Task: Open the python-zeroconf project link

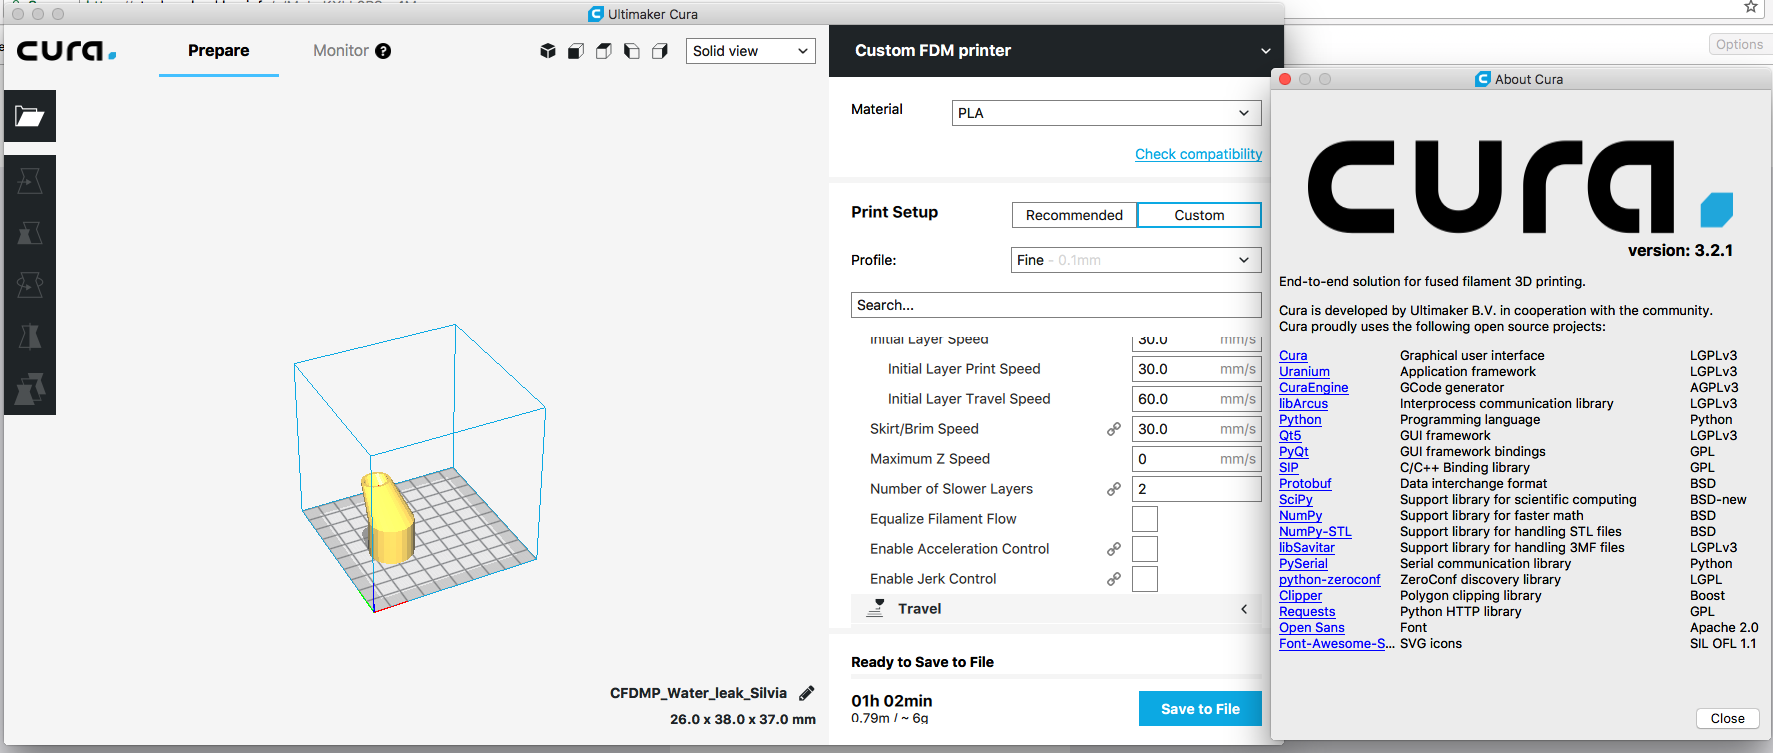Action: pos(1329,580)
